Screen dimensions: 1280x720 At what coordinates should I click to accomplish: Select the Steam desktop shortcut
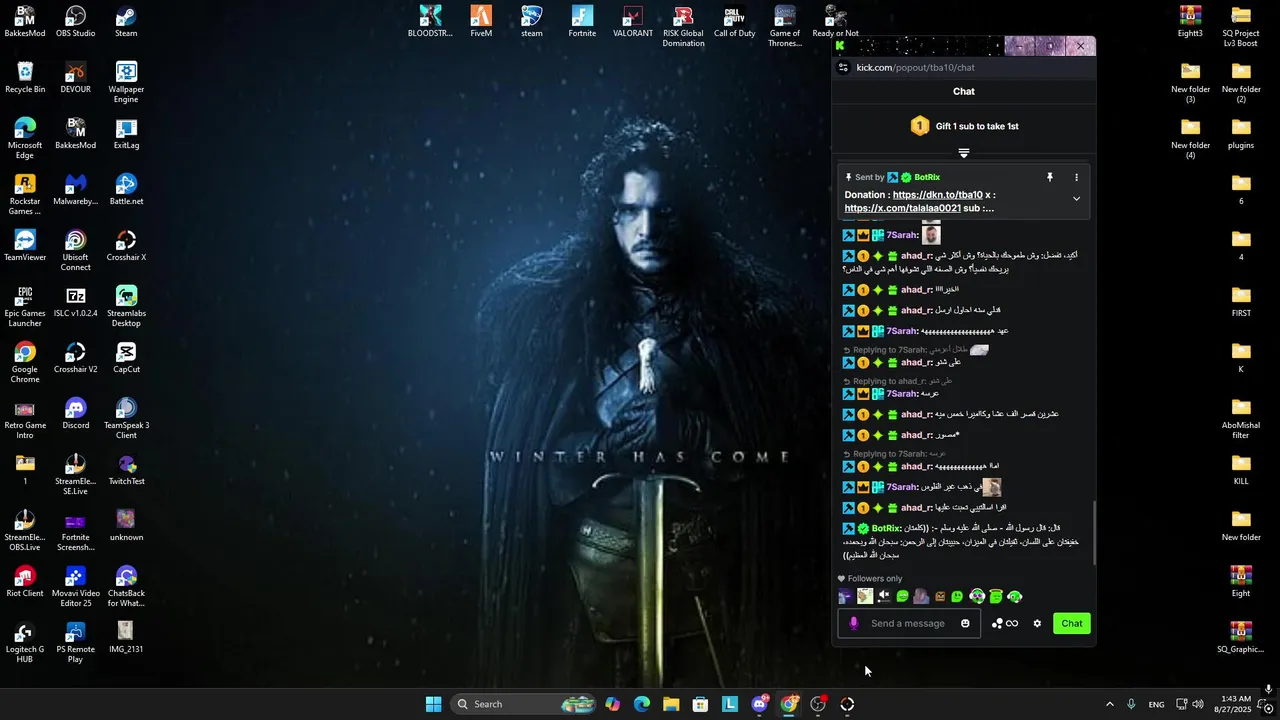click(x=126, y=22)
